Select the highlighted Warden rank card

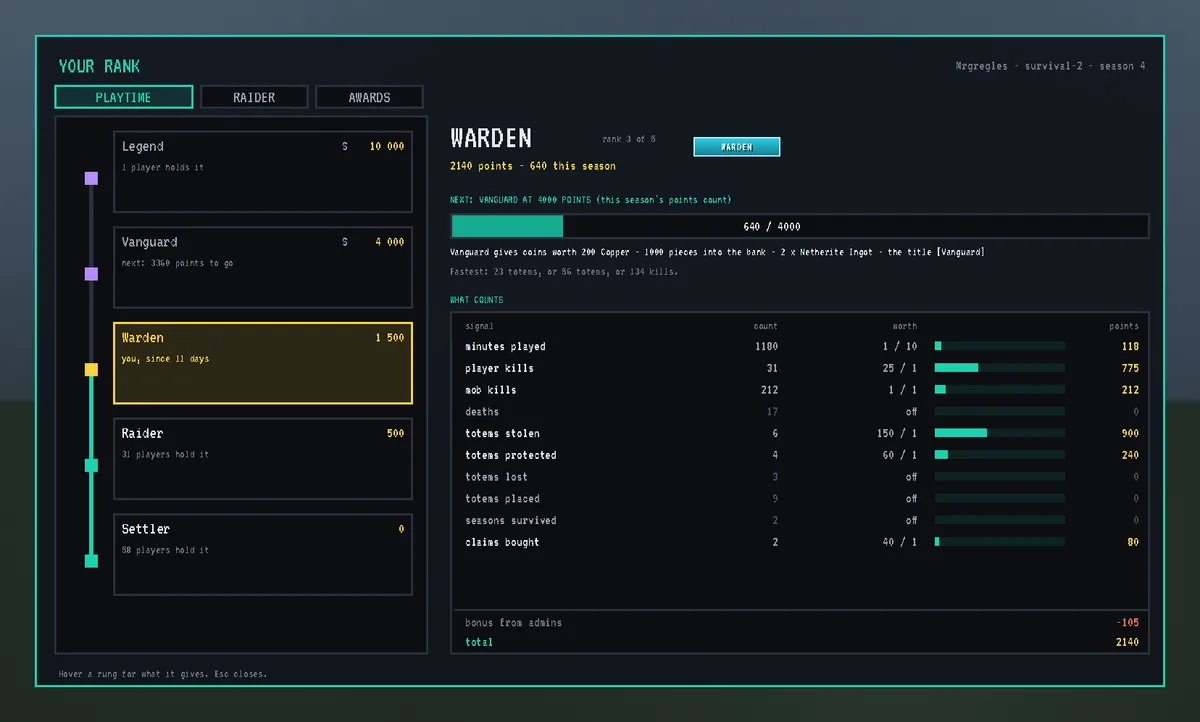263,363
